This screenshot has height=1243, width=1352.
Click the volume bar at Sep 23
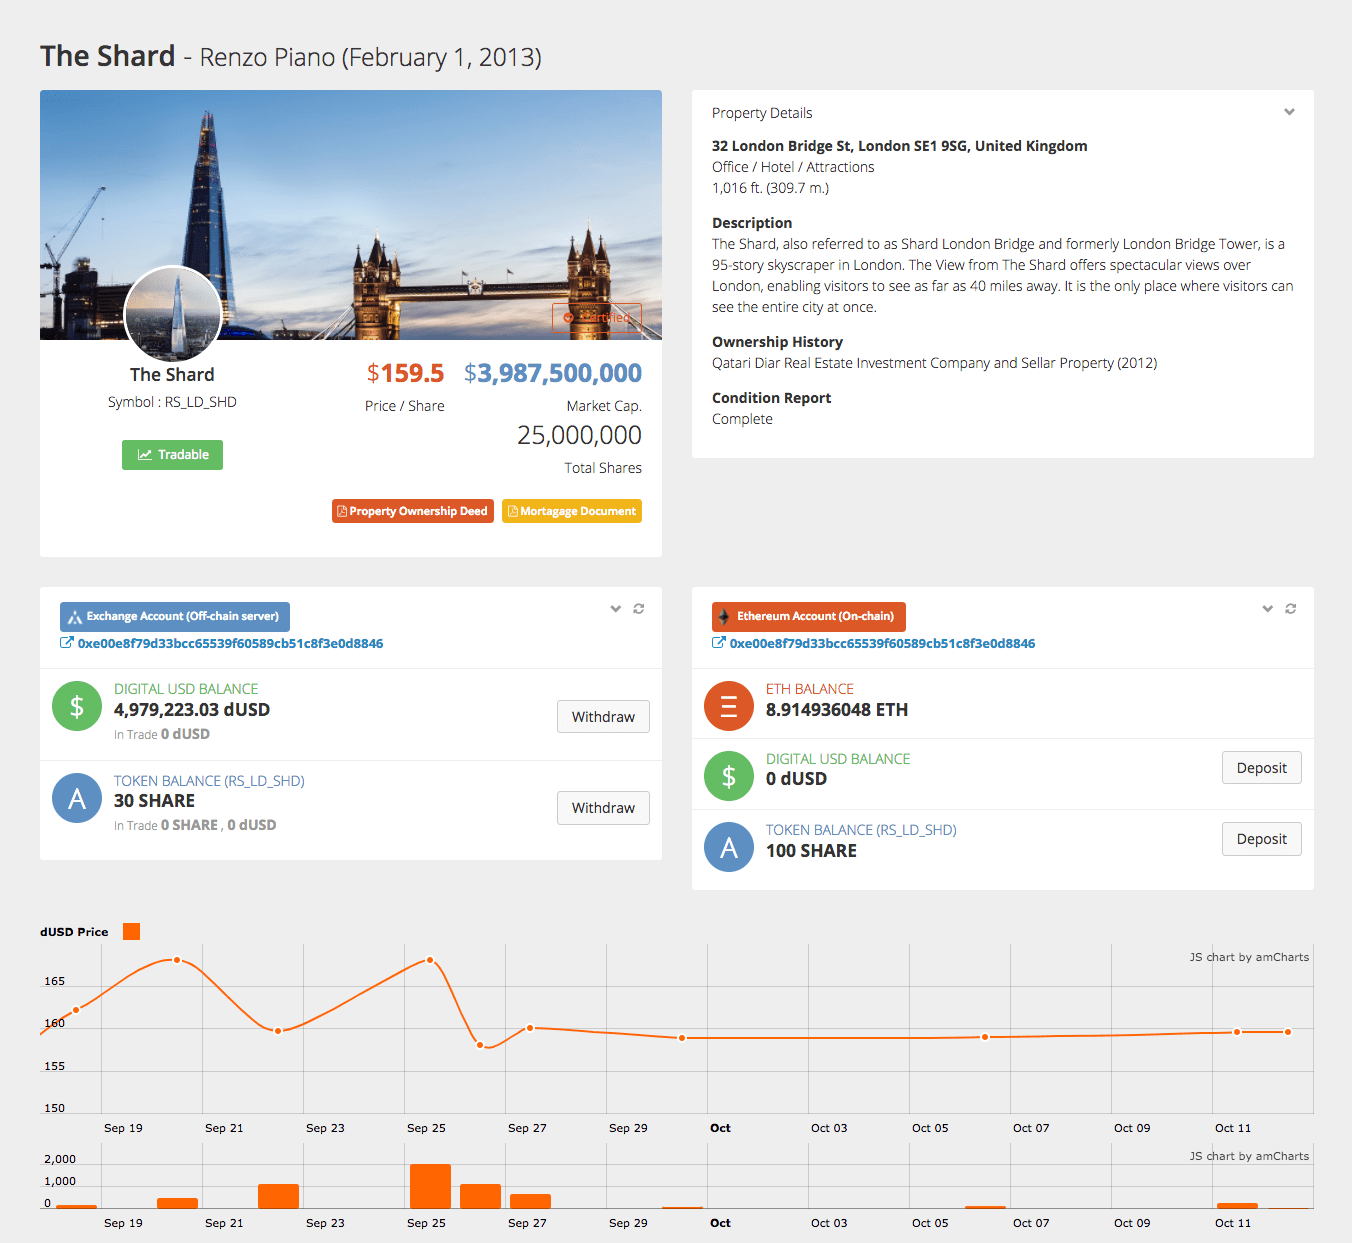(x=278, y=1196)
